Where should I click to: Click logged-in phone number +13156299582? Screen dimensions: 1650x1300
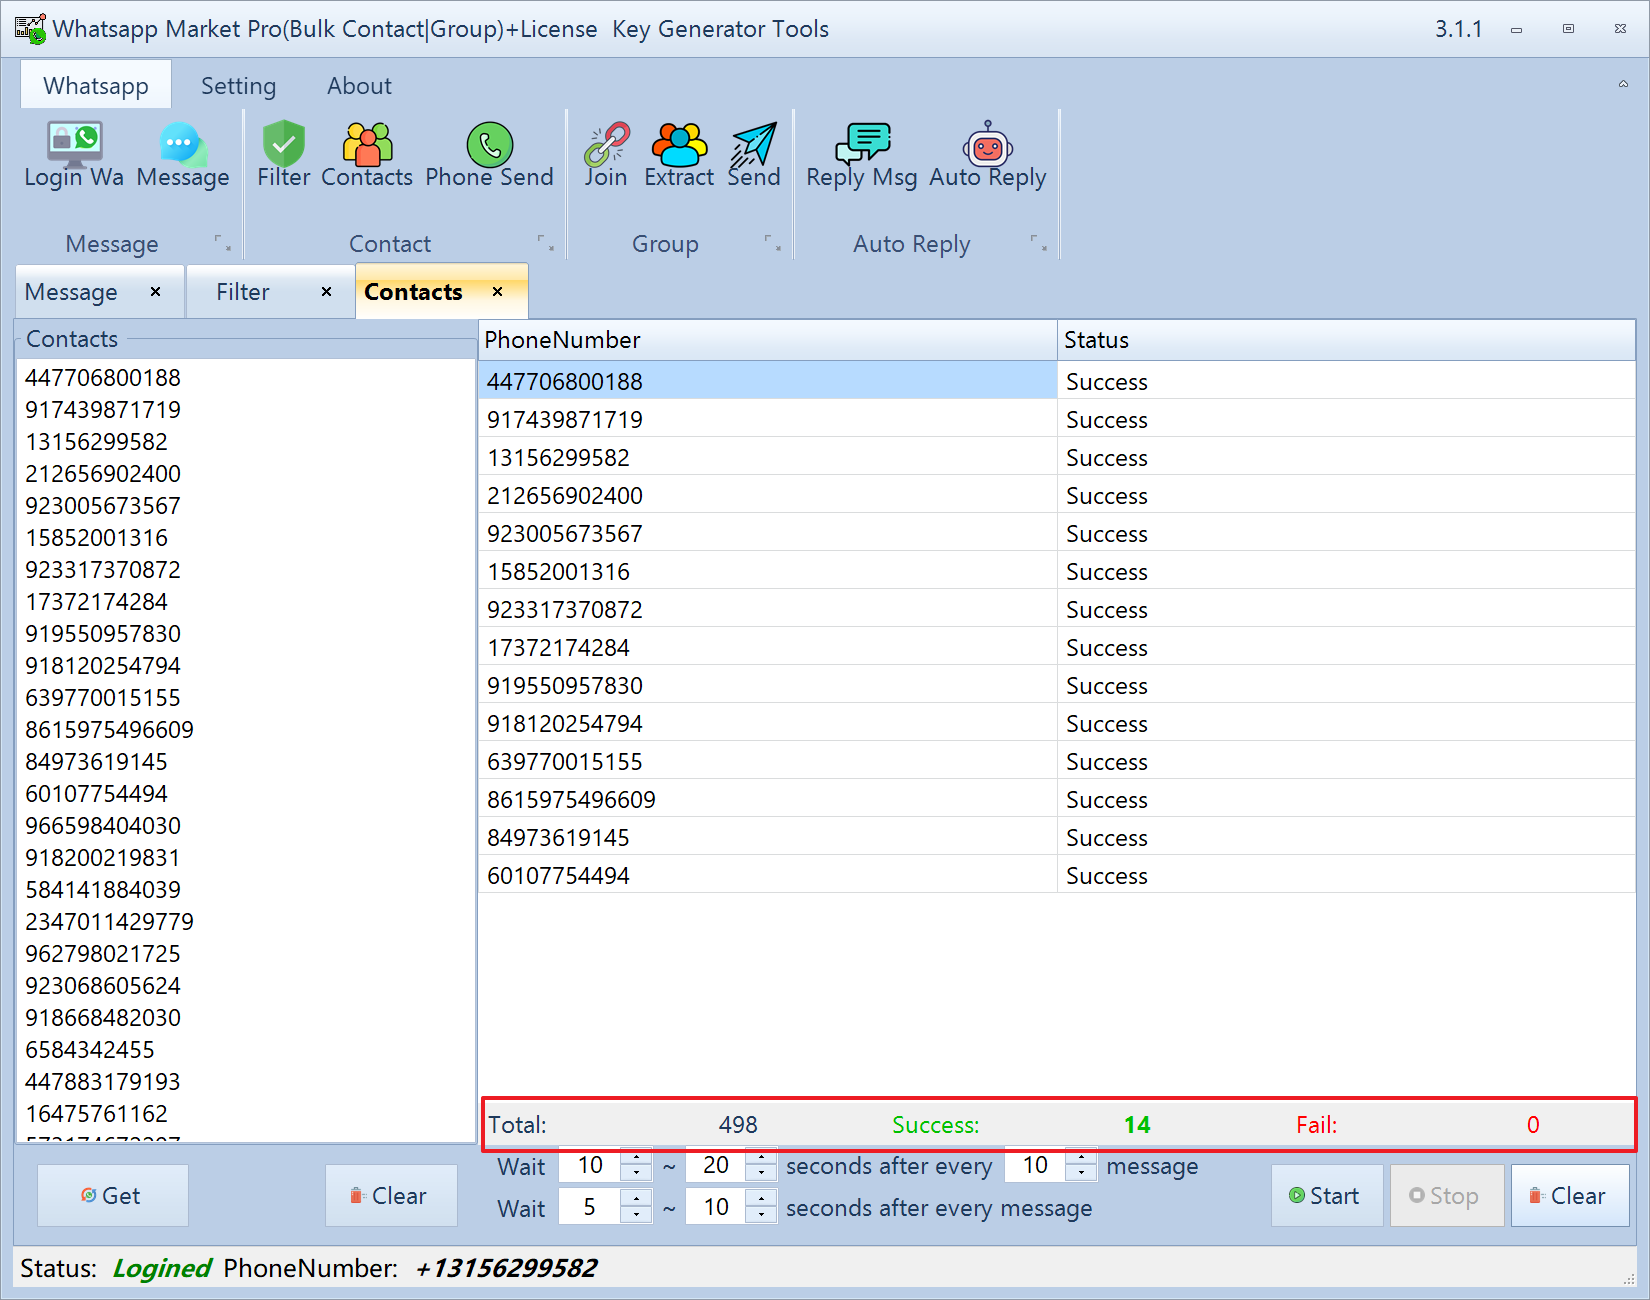point(505,1268)
